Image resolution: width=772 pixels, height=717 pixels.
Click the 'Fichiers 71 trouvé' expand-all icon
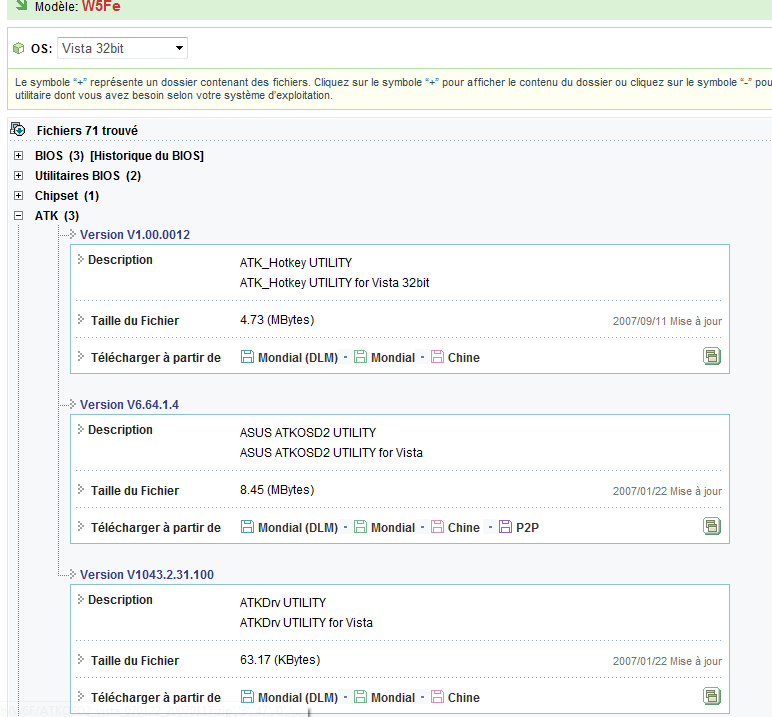tap(17, 130)
